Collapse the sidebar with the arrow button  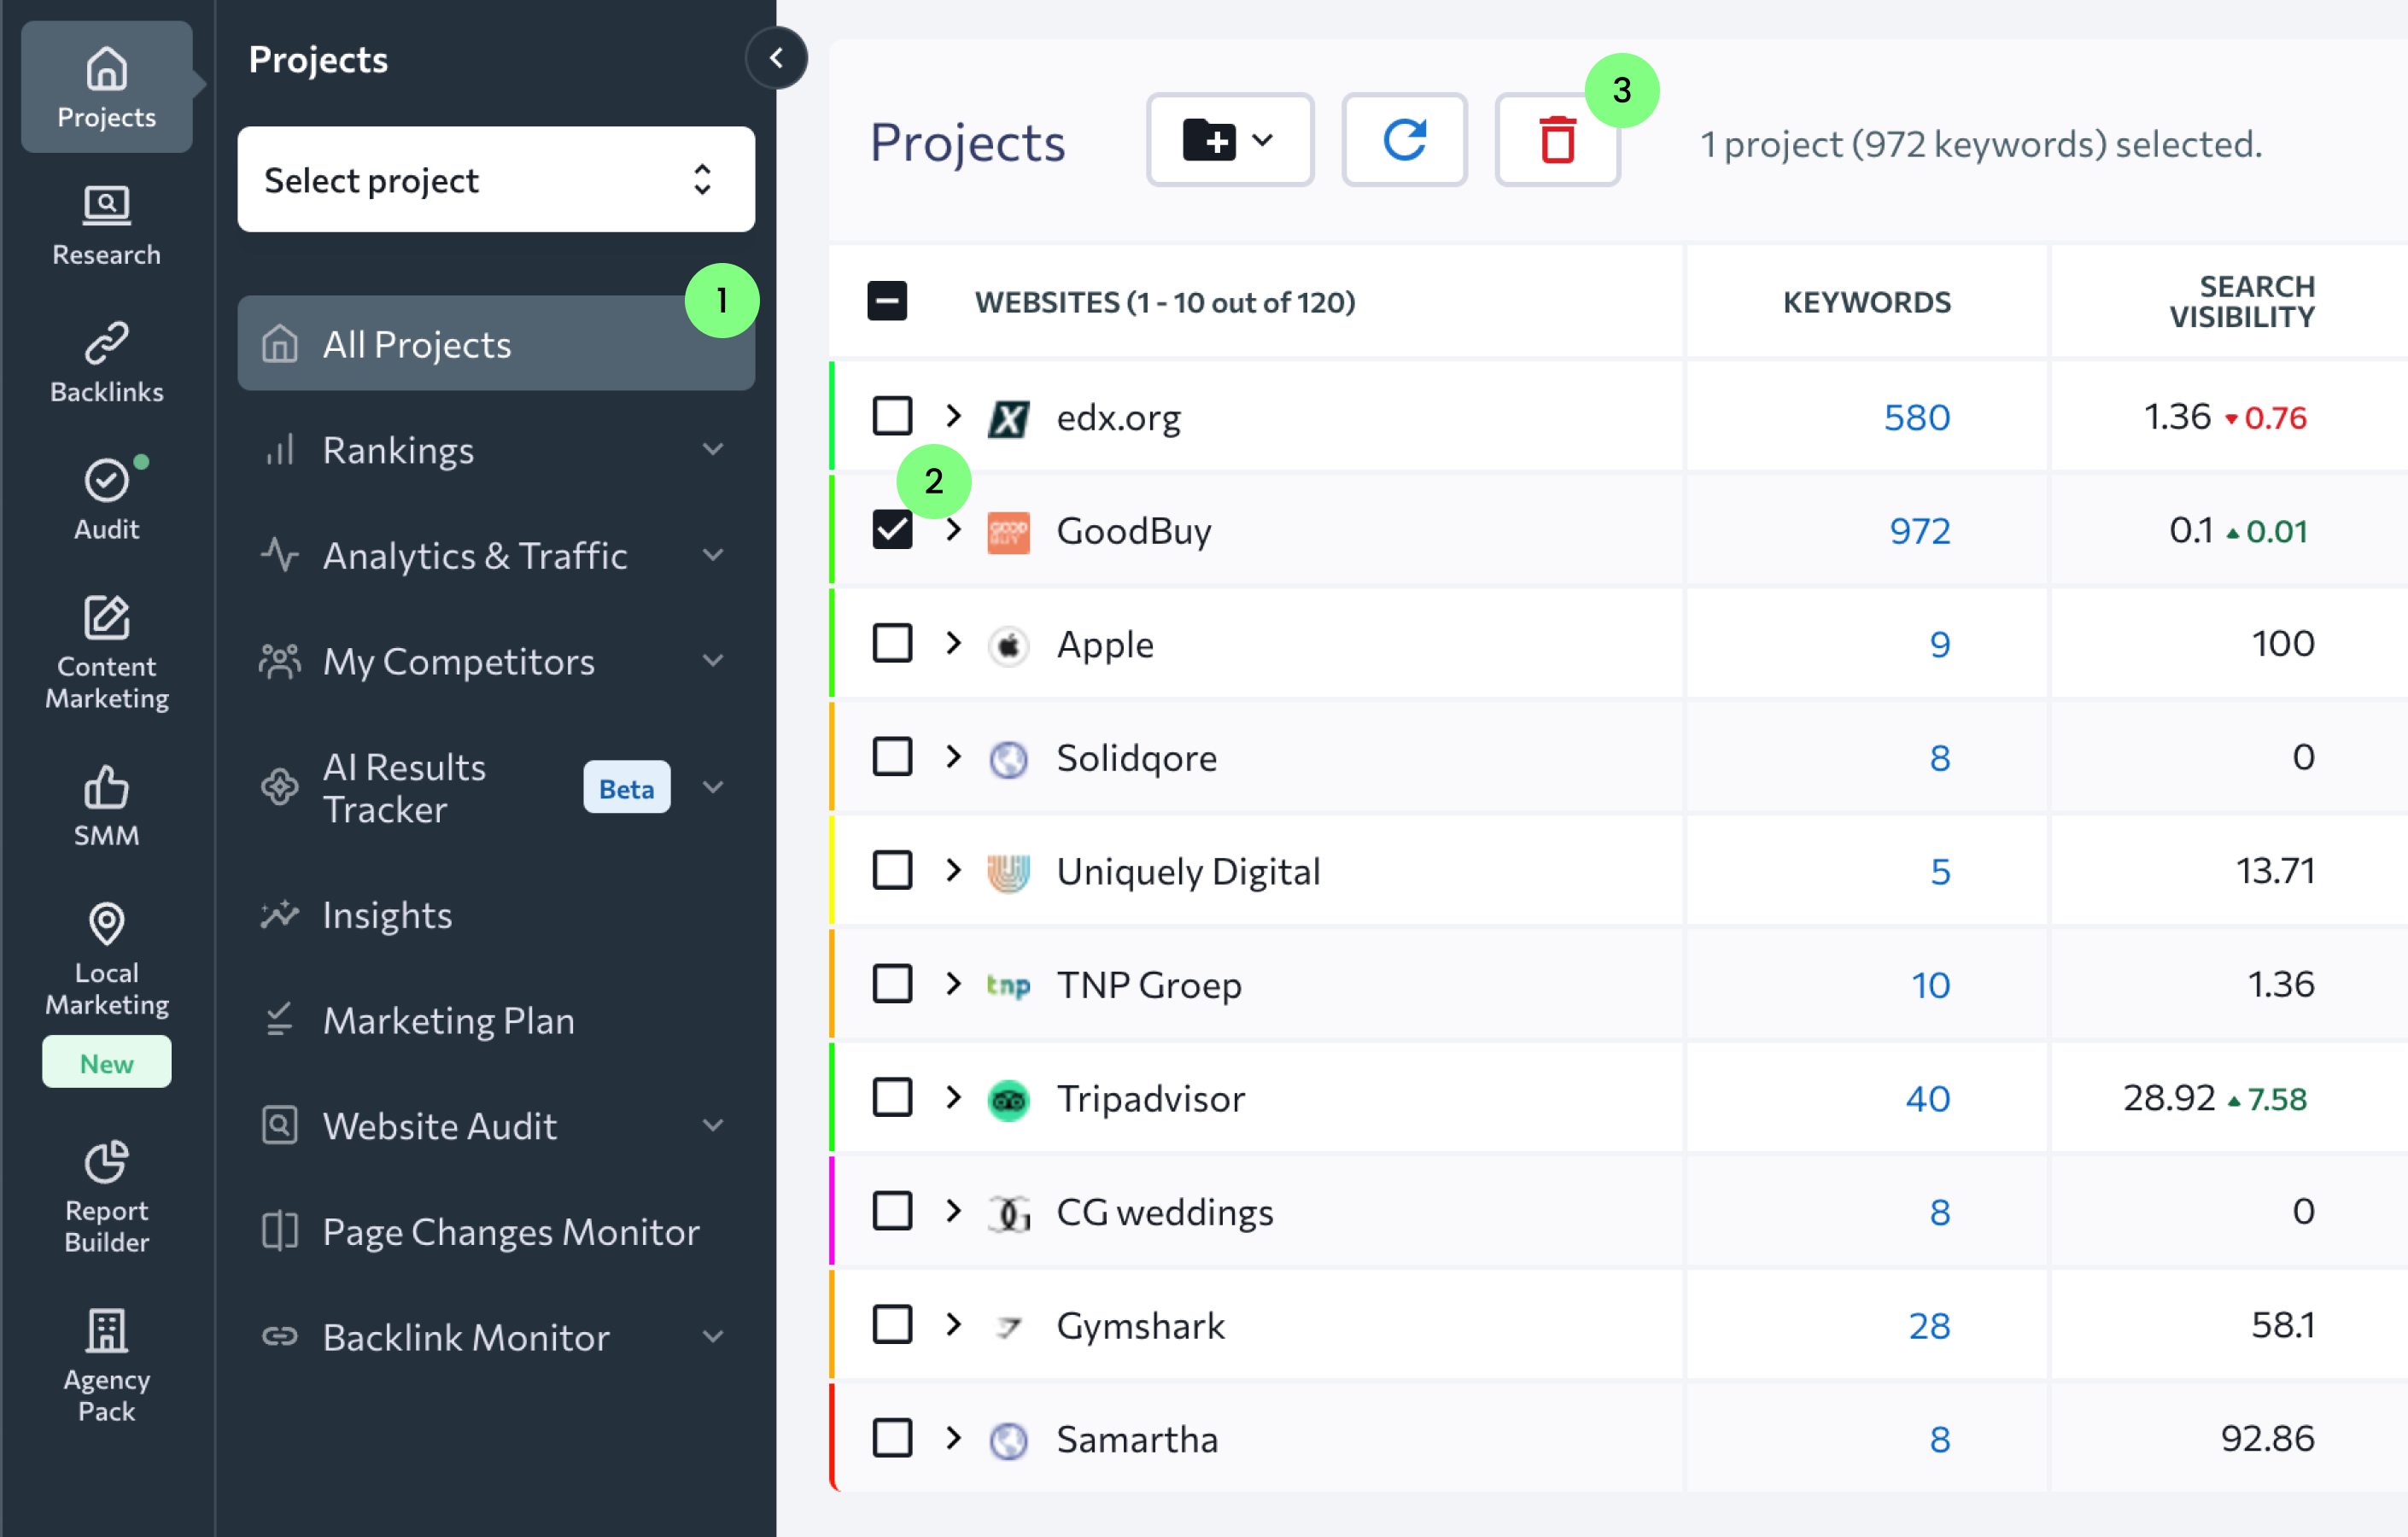click(x=776, y=58)
